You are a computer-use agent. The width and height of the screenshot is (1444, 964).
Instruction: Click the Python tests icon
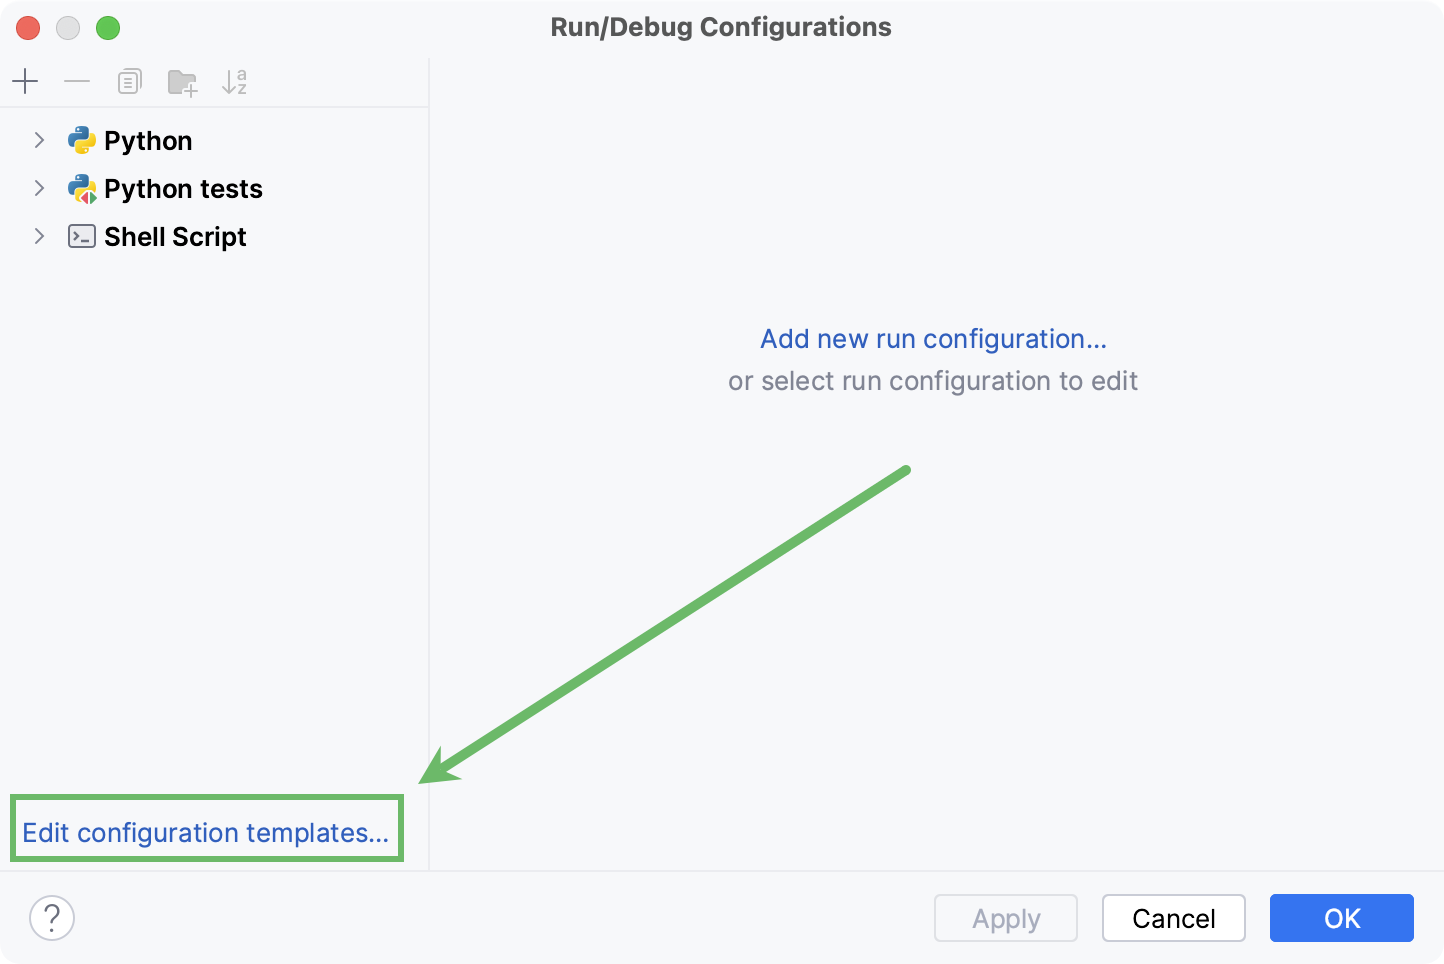[82, 188]
